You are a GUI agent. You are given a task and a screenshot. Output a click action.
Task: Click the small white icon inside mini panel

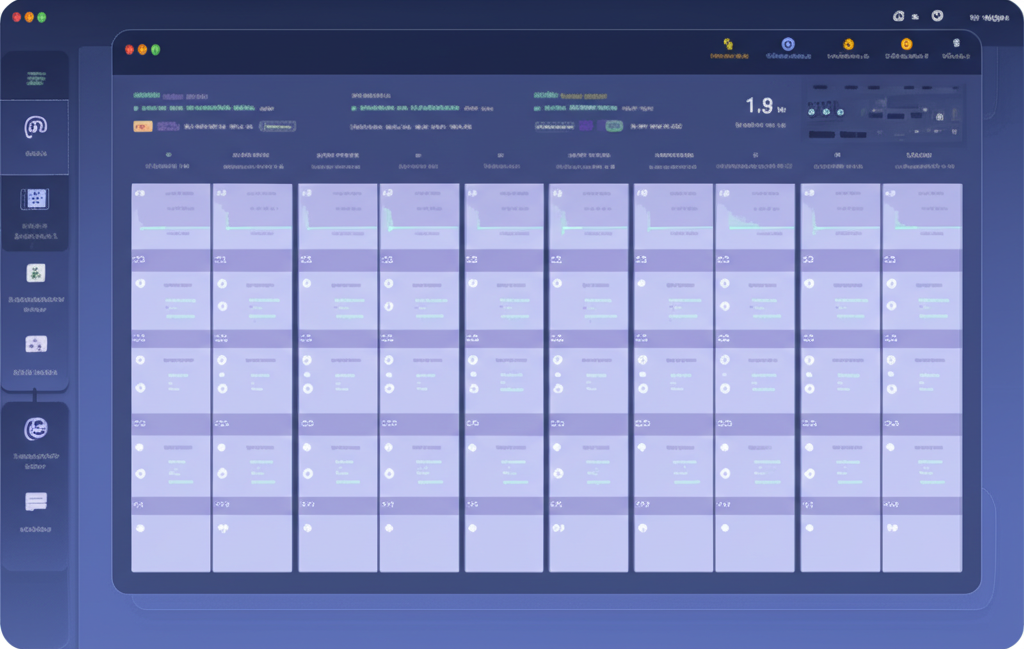(940, 117)
